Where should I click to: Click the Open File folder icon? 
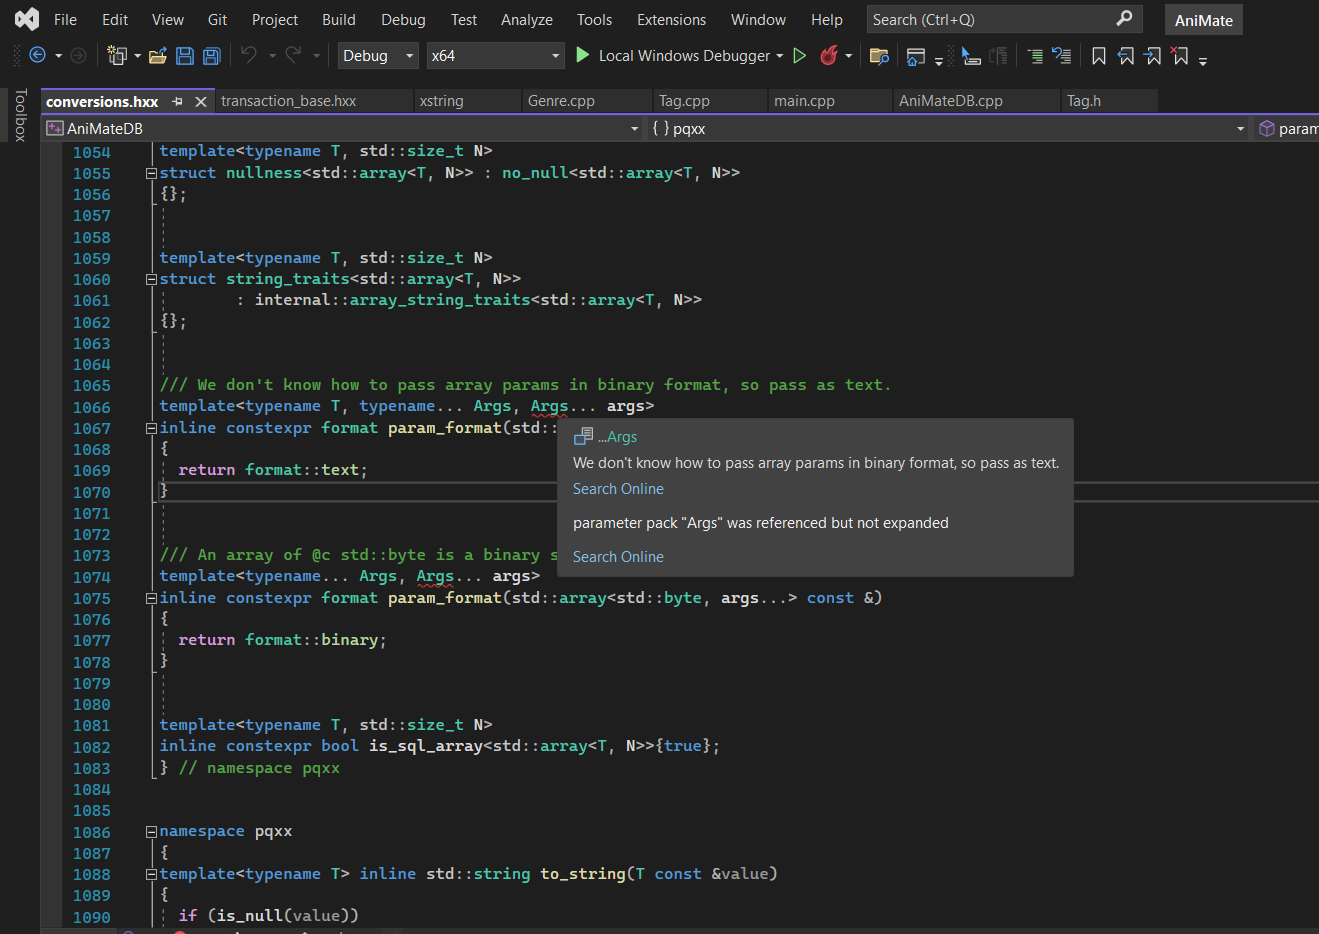[157, 56]
